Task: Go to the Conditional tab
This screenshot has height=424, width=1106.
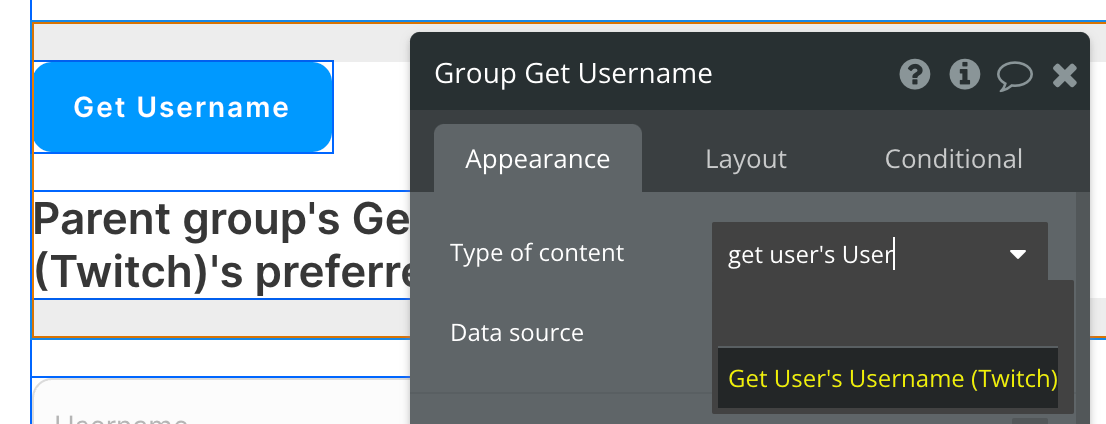Action: [953, 159]
